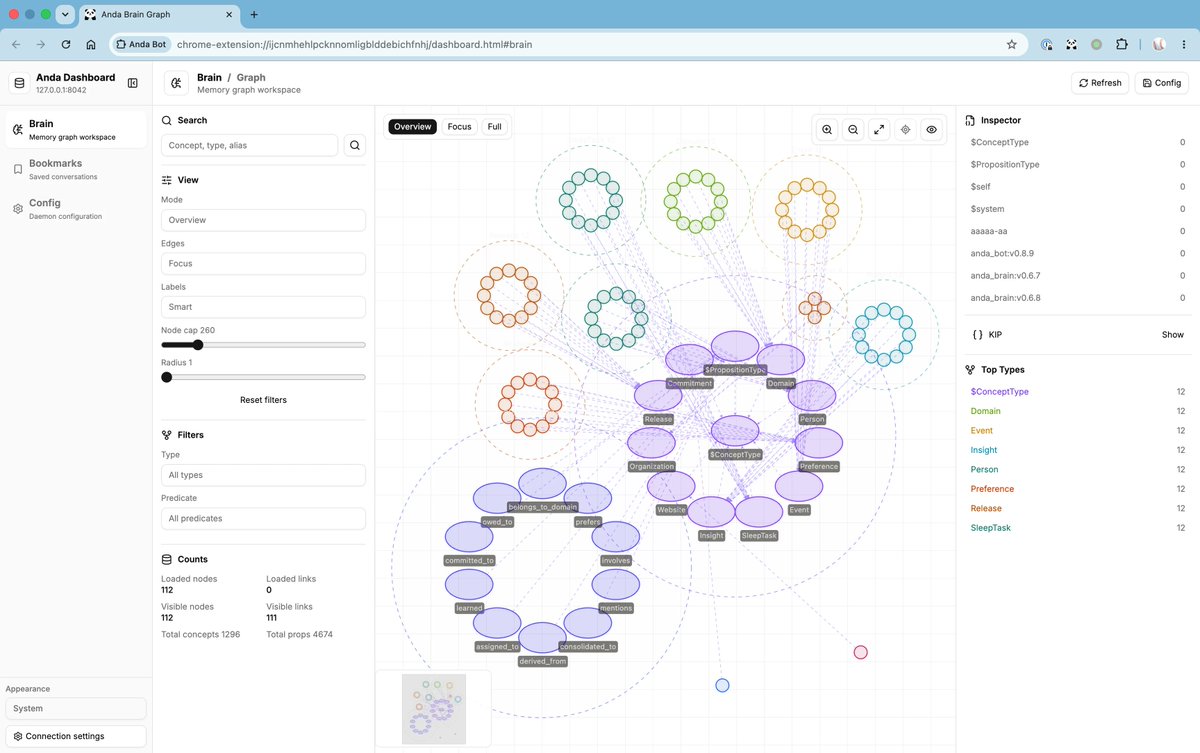The width and height of the screenshot is (1200, 753).
Task: Open the Edges dropdown showing Focus
Action: (x=263, y=264)
